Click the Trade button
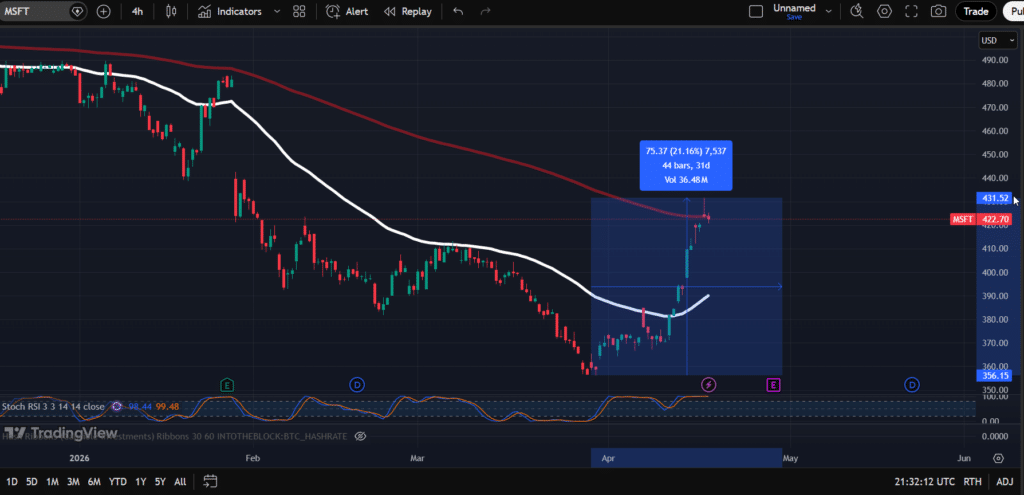 point(975,12)
